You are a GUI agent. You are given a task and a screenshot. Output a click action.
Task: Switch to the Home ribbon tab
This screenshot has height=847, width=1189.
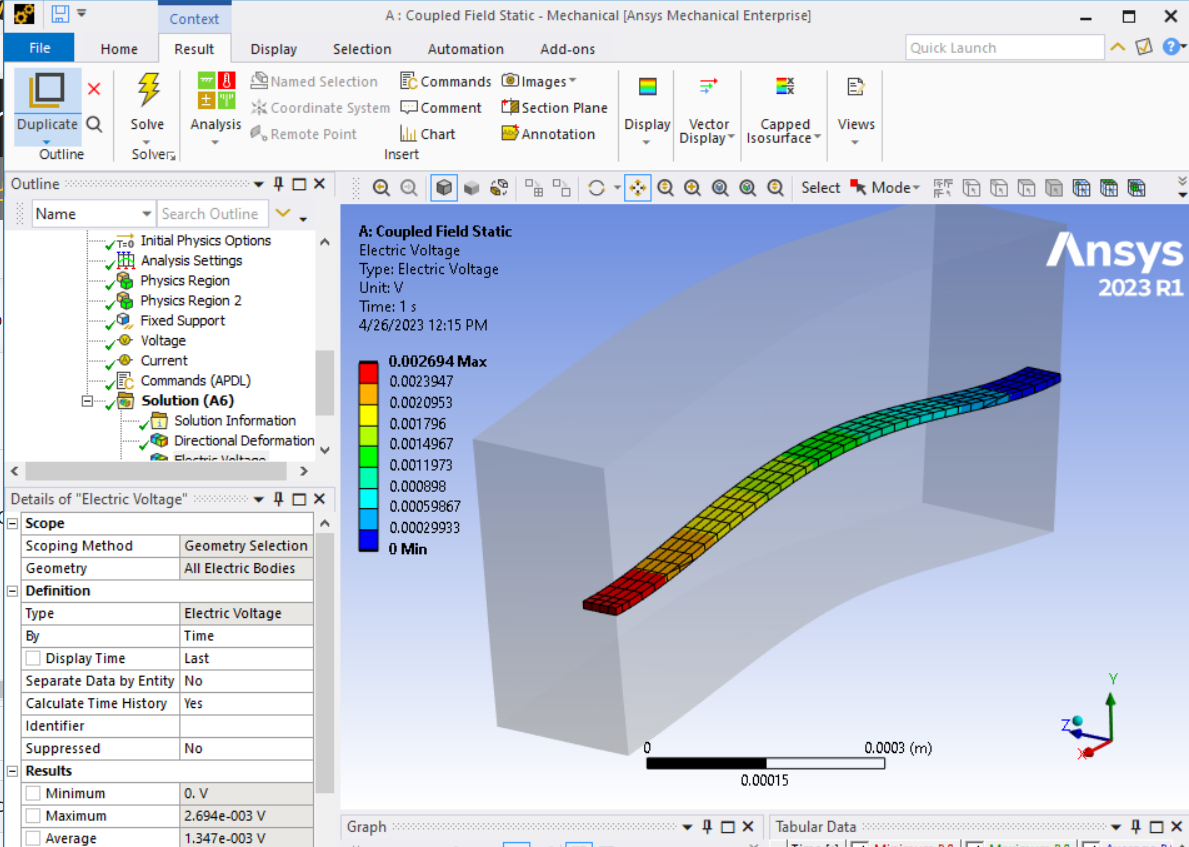pyautogui.click(x=119, y=49)
